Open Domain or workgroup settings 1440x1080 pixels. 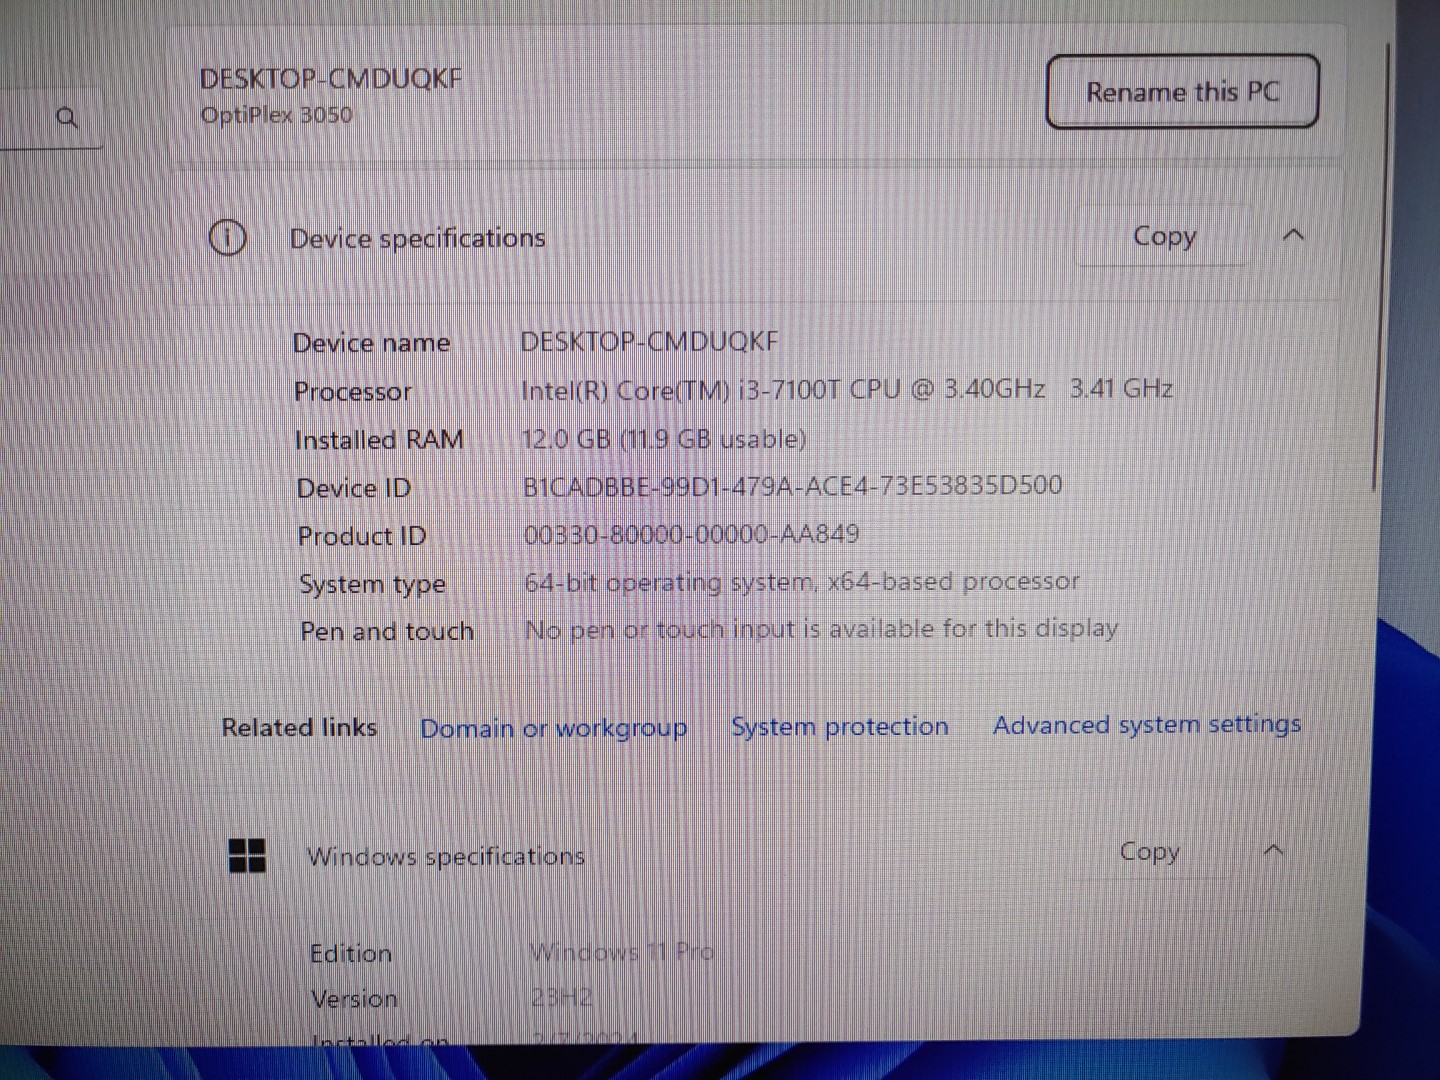(554, 728)
